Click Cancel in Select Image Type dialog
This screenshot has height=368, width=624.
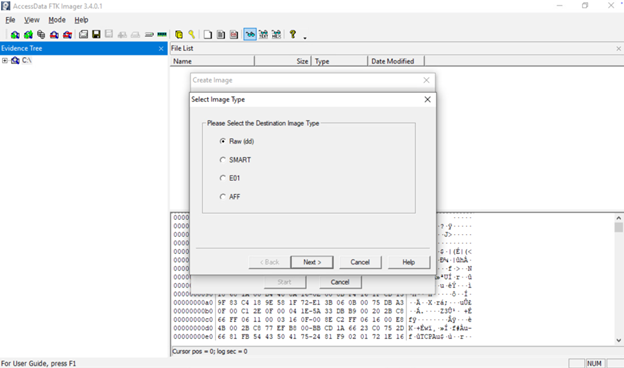pyautogui.click(x=360, y=262)
